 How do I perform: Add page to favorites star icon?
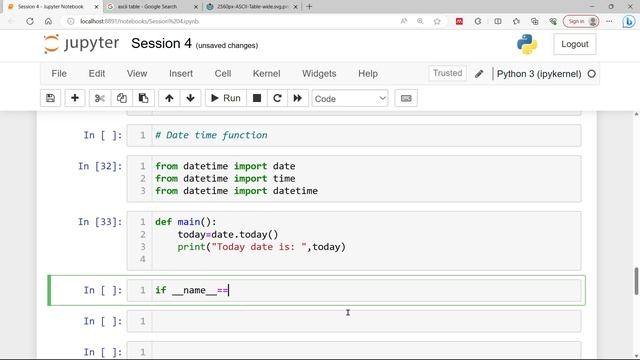(x=437, y=21)
